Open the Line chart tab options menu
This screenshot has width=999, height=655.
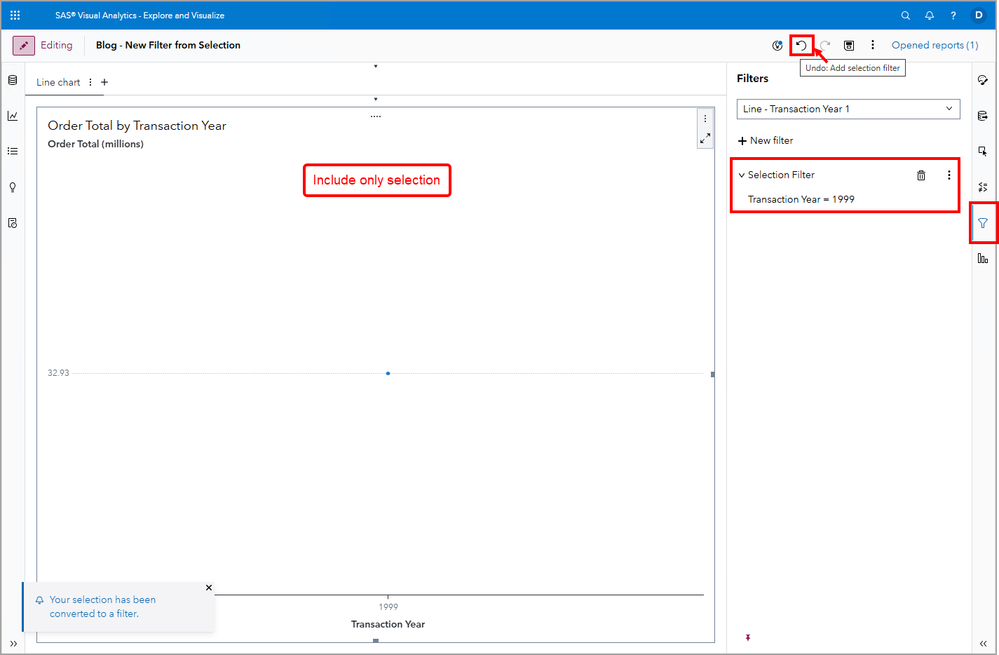click(x=90, y=82)
